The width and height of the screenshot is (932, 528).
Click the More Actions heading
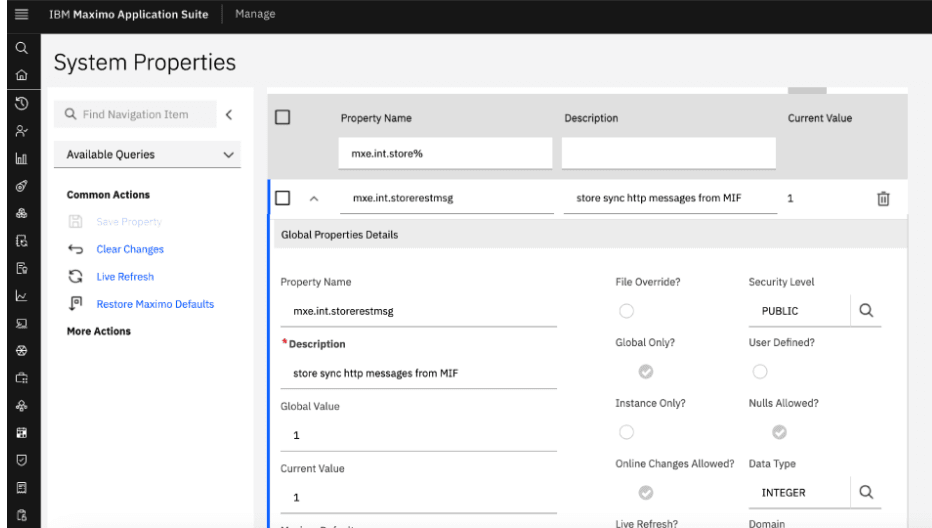(99, 331)
